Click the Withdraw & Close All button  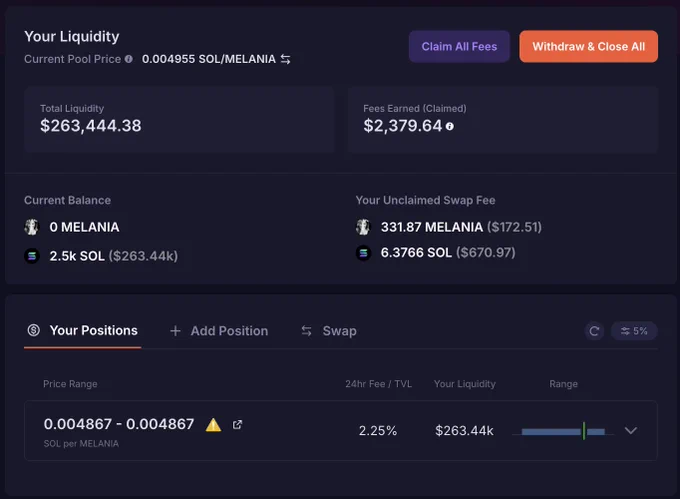[x=588, y=46]
